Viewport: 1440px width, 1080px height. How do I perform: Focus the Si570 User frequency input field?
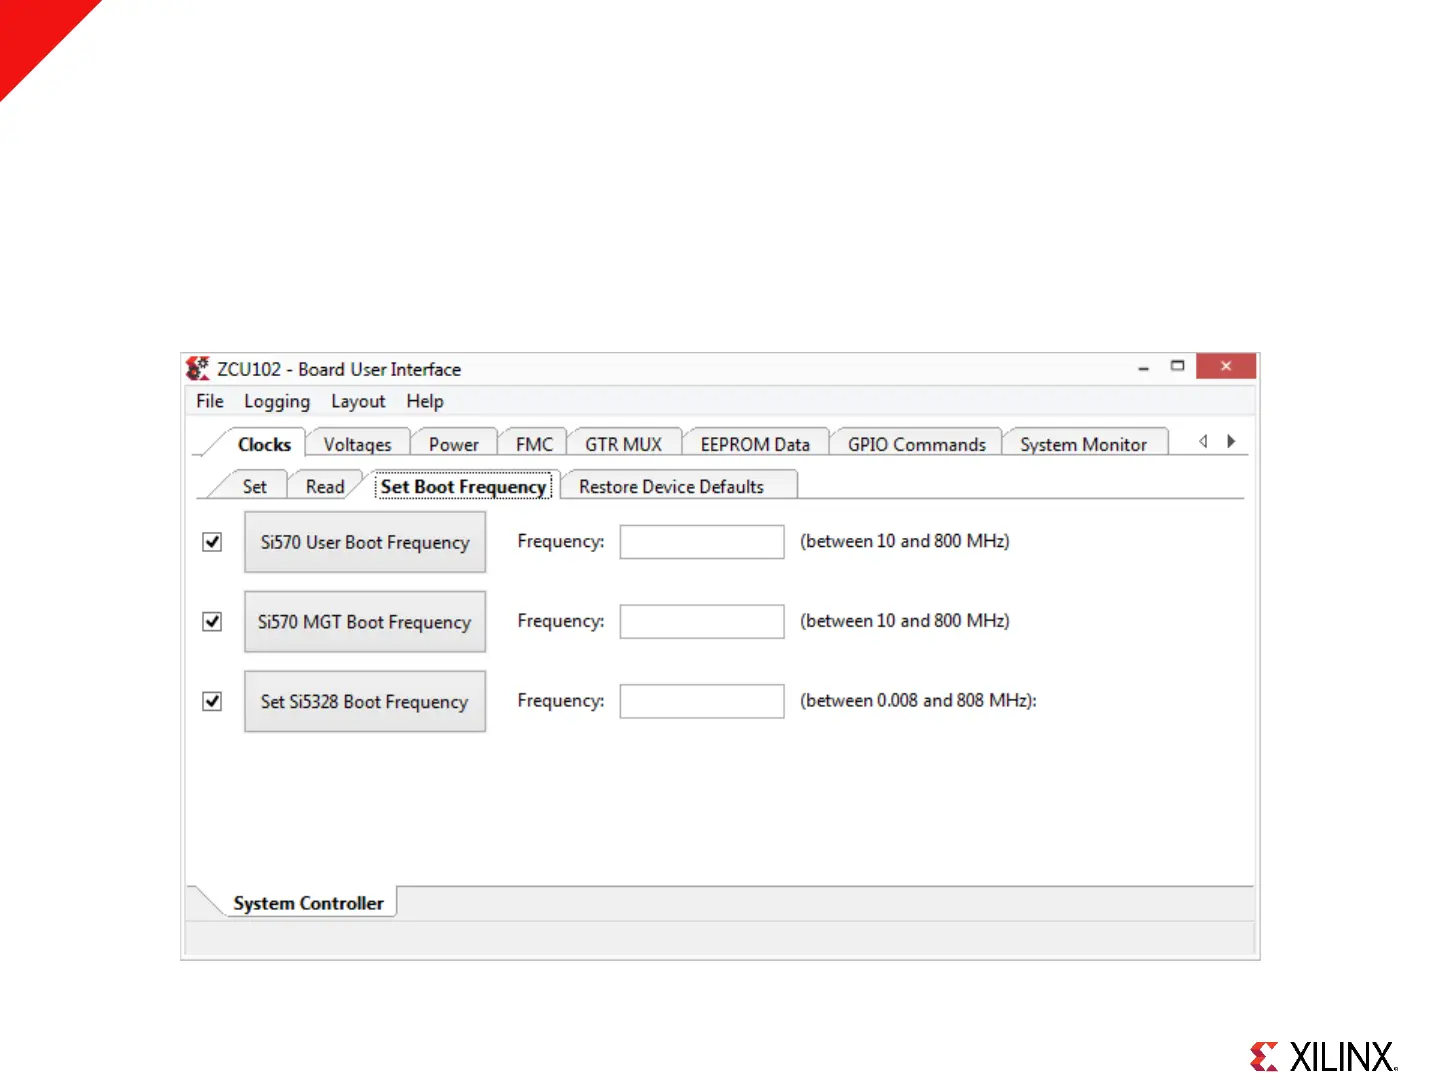click(x=702, y=542)
